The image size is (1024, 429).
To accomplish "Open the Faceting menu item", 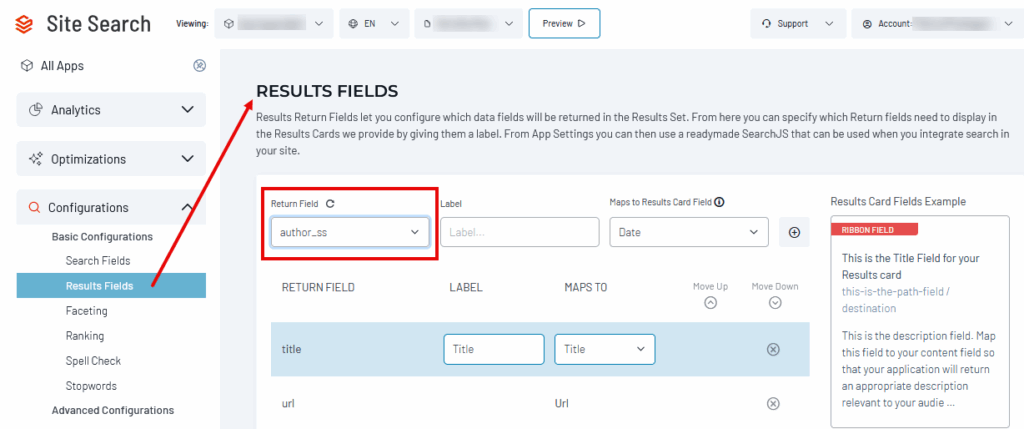I will (87, 311).
